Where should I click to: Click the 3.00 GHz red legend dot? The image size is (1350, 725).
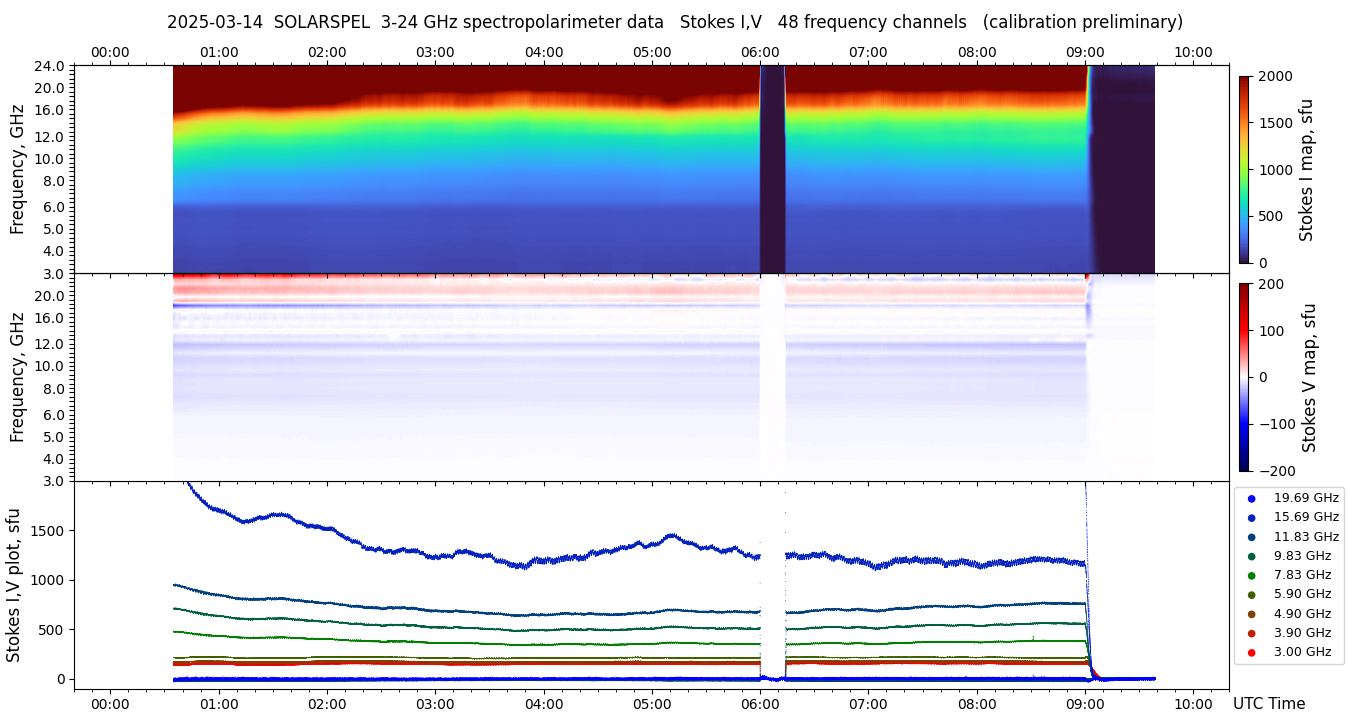click(1251, 652)
